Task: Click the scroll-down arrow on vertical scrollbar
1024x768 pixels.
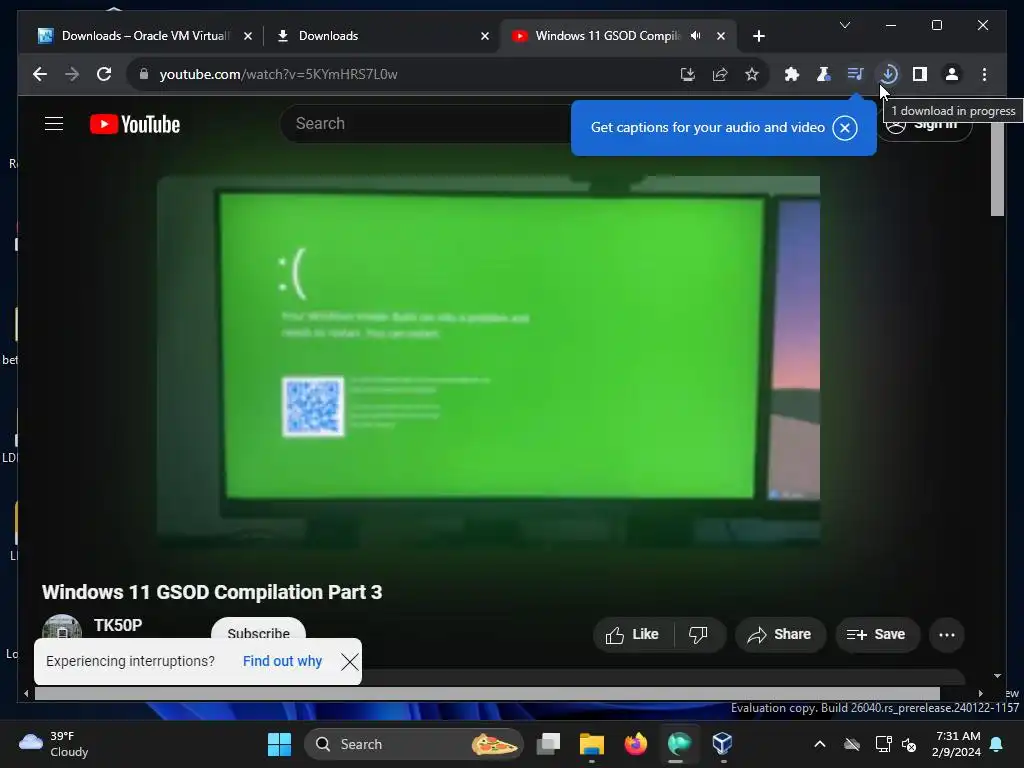Action: (997, 676)
